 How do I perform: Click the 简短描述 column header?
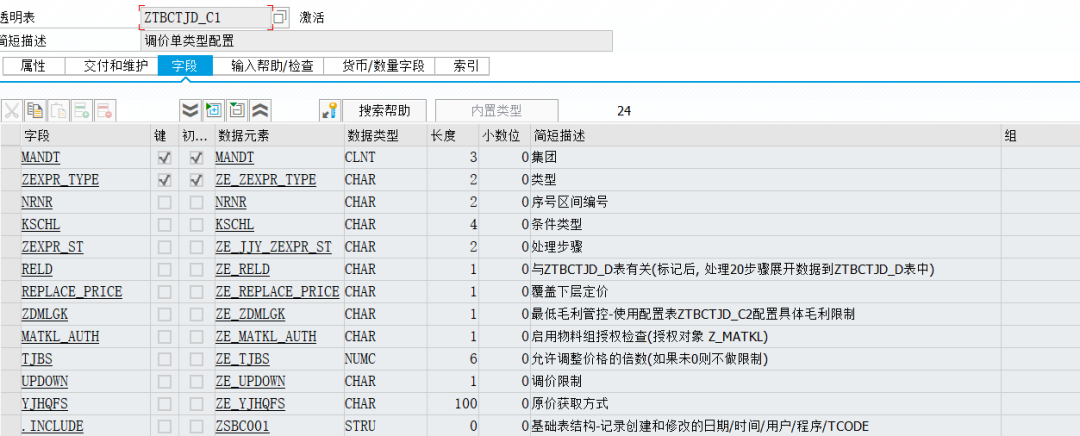point(765,136)
